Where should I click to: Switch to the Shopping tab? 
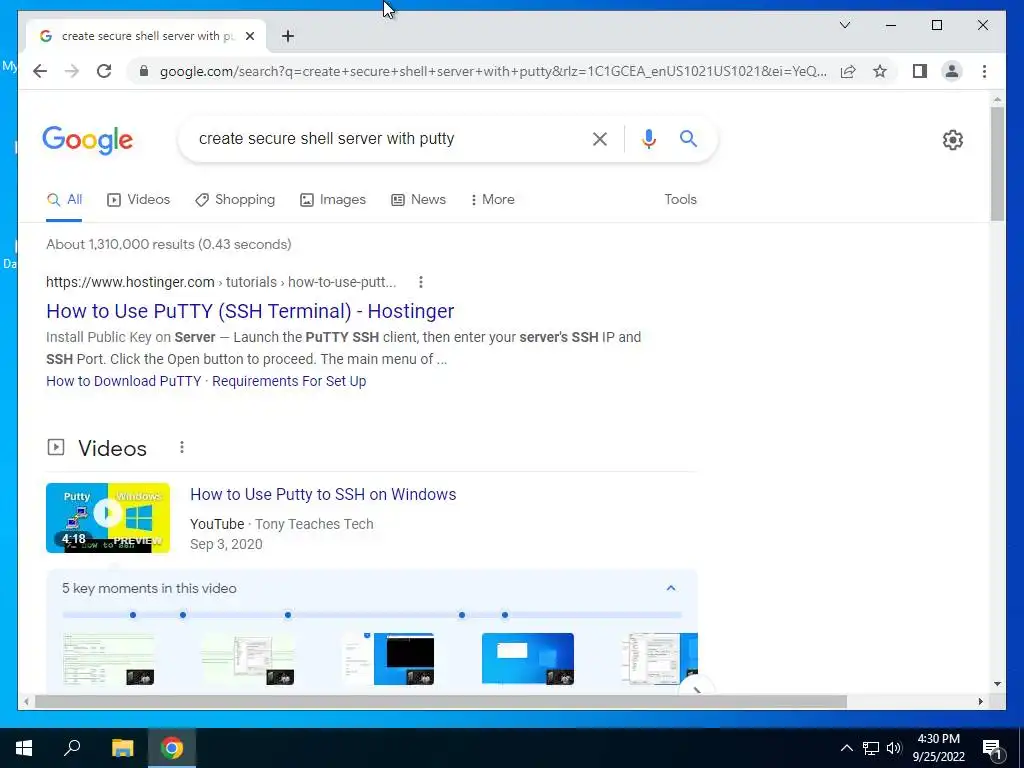tap(235, 200)
